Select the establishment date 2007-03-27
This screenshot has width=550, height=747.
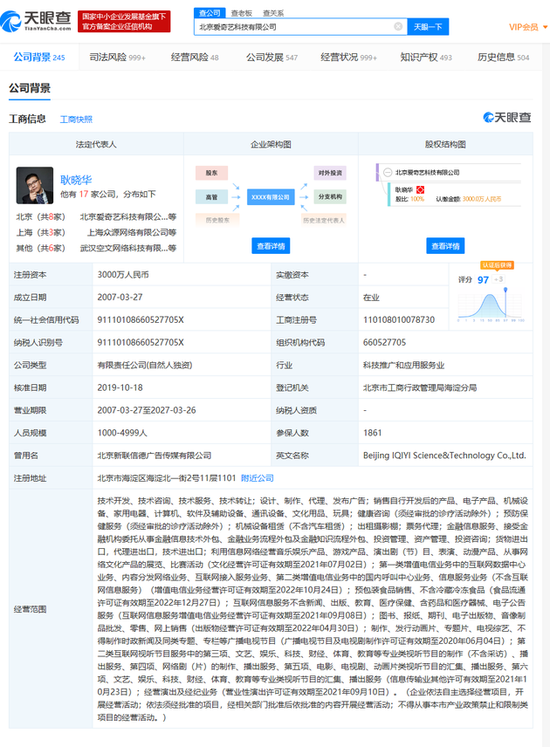point(120,297)
